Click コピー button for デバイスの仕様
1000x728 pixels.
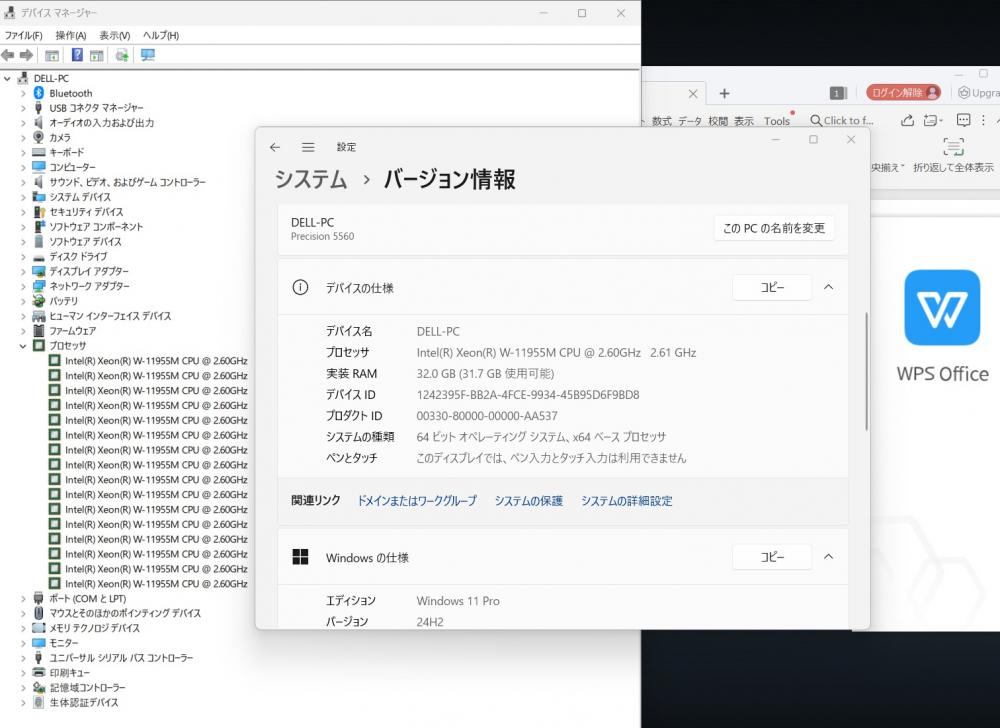pos(772,288)
